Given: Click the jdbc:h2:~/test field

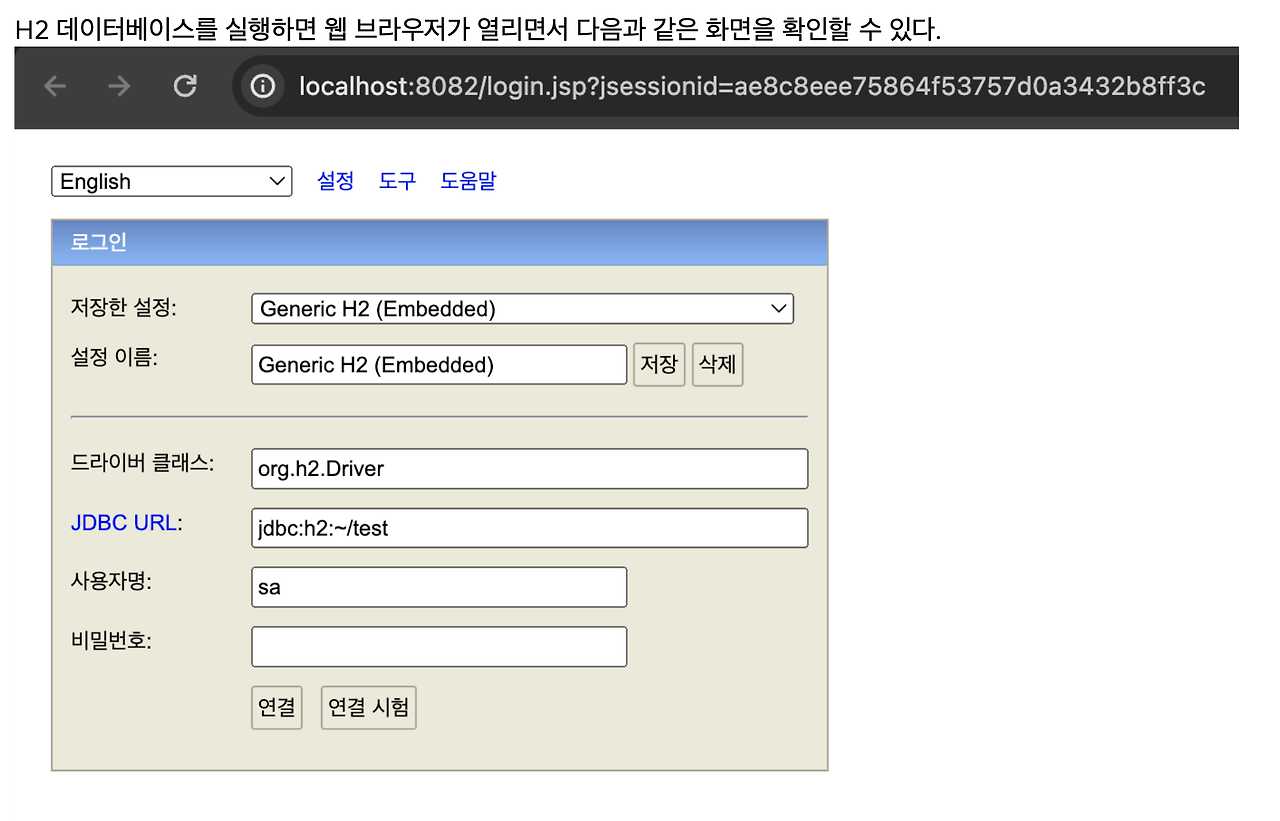Looking at the screenshot, I should pos(529,528).
